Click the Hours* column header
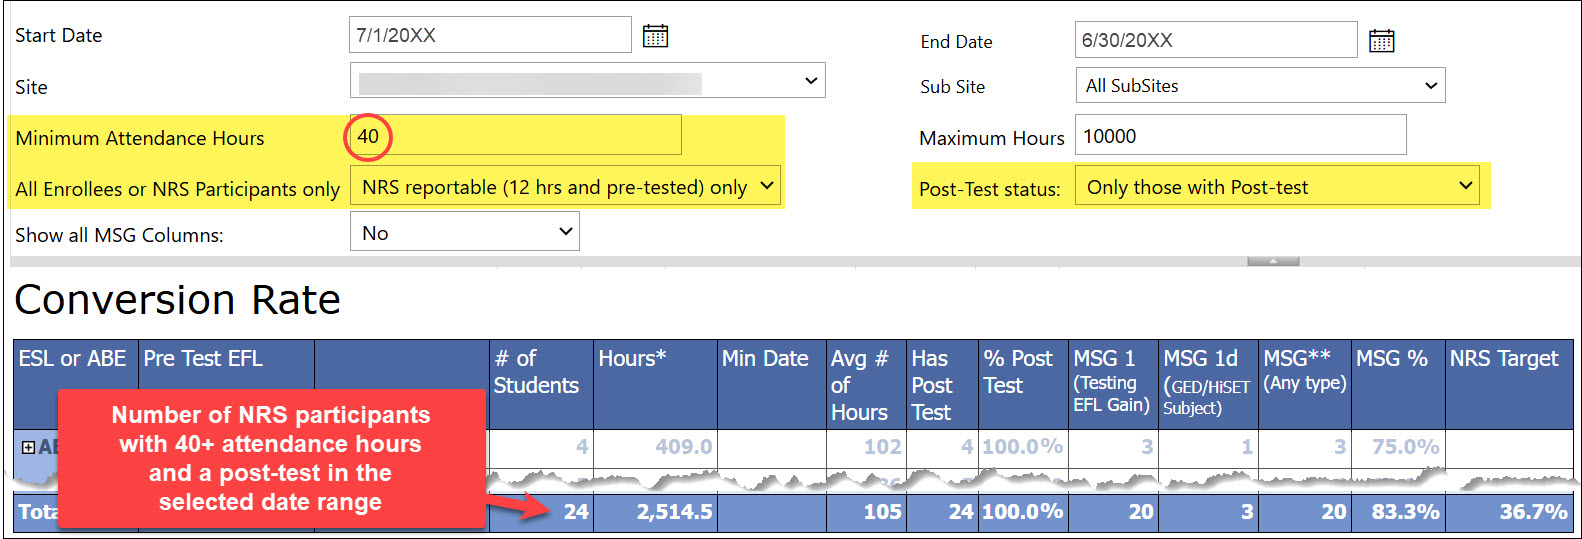 pyautogui.click(x=632, y=359)
